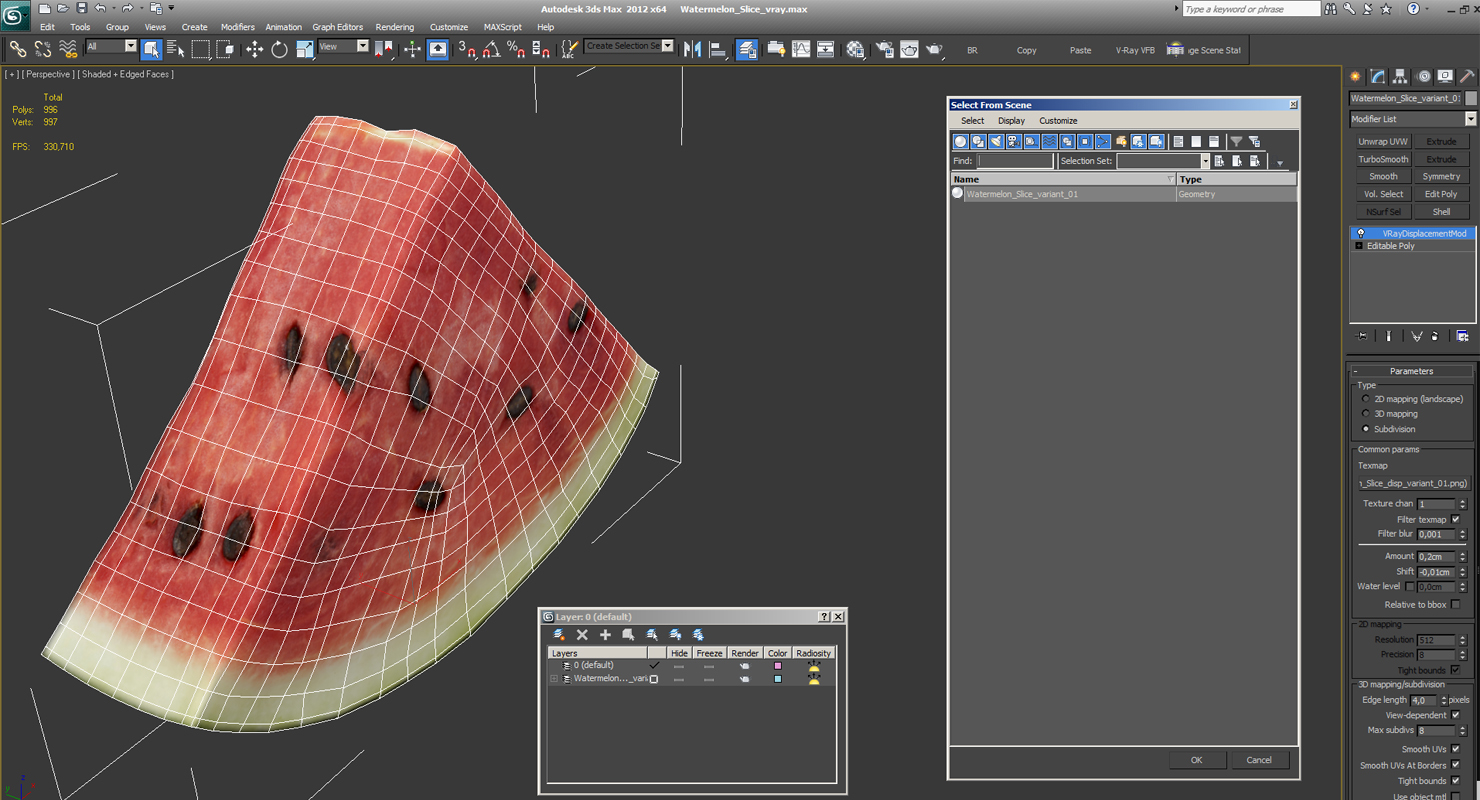
Task: Toggle Angle Snap in main toolbar
Action: (491, 49)
